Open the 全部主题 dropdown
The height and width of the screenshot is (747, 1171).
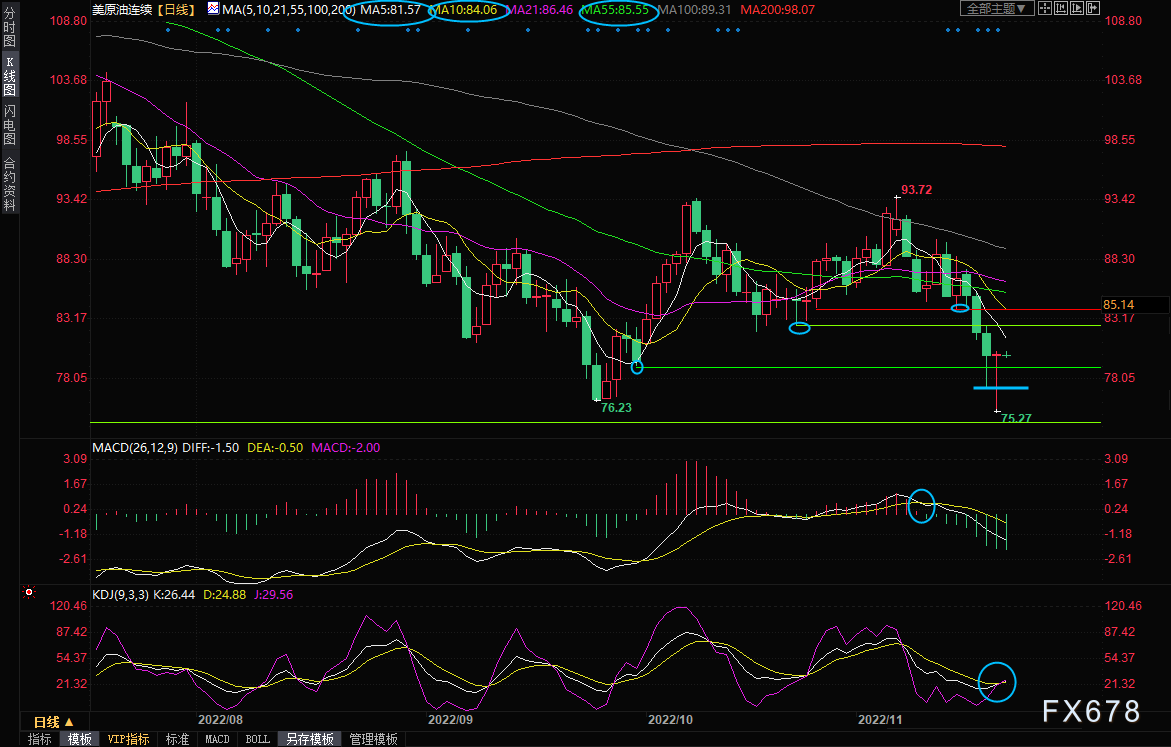pyautogui.click(x=996, y=8)
